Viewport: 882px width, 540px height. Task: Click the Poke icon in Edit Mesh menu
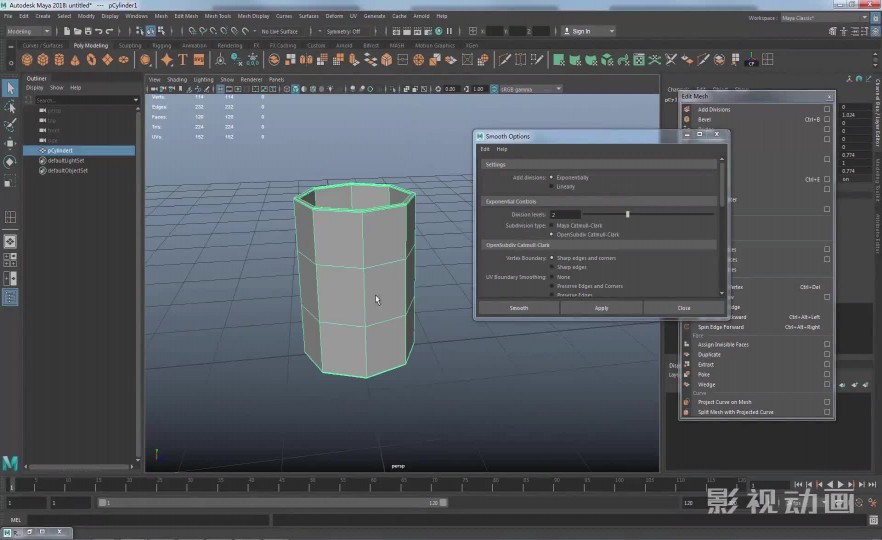pyautogui.click(x=687, y=375)
